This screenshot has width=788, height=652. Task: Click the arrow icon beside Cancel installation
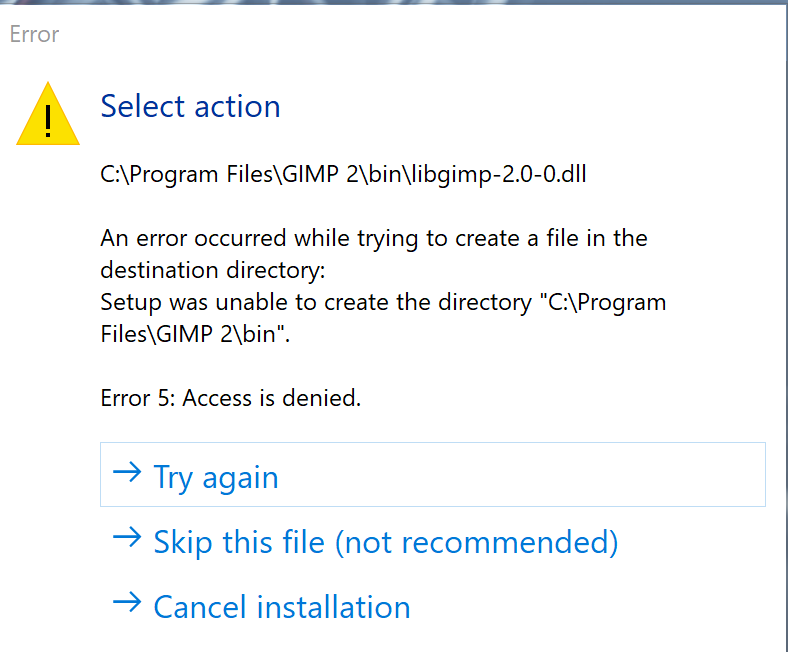[x=127, y=602]
